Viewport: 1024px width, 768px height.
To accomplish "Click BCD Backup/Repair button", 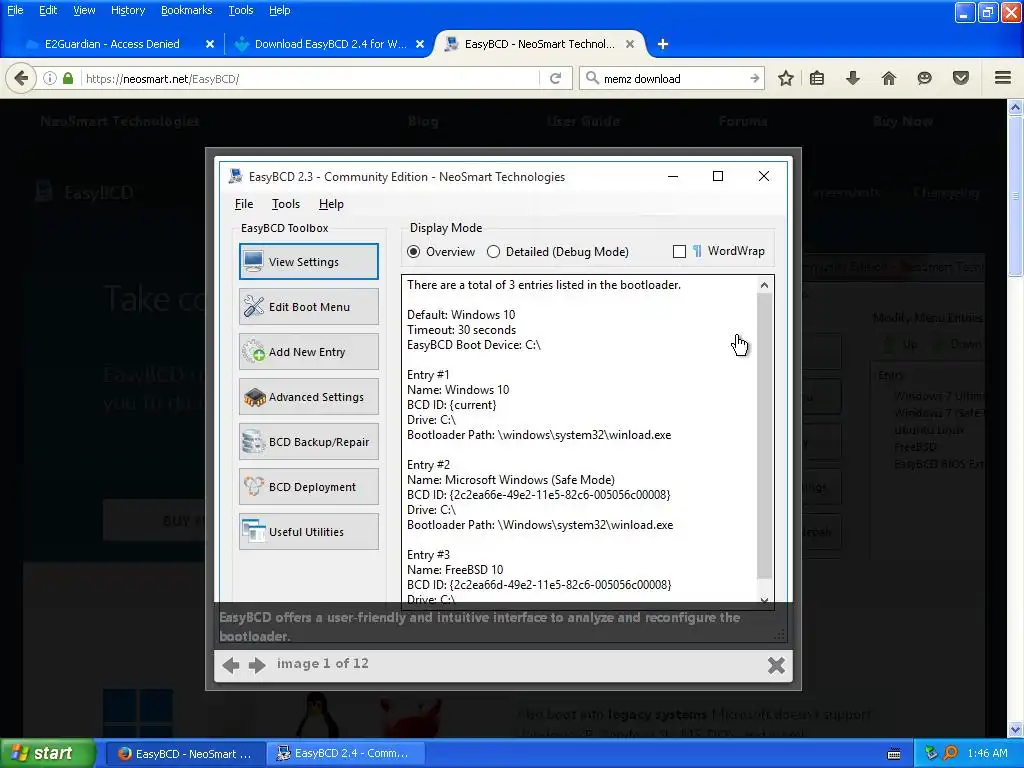I will (308, 441).
